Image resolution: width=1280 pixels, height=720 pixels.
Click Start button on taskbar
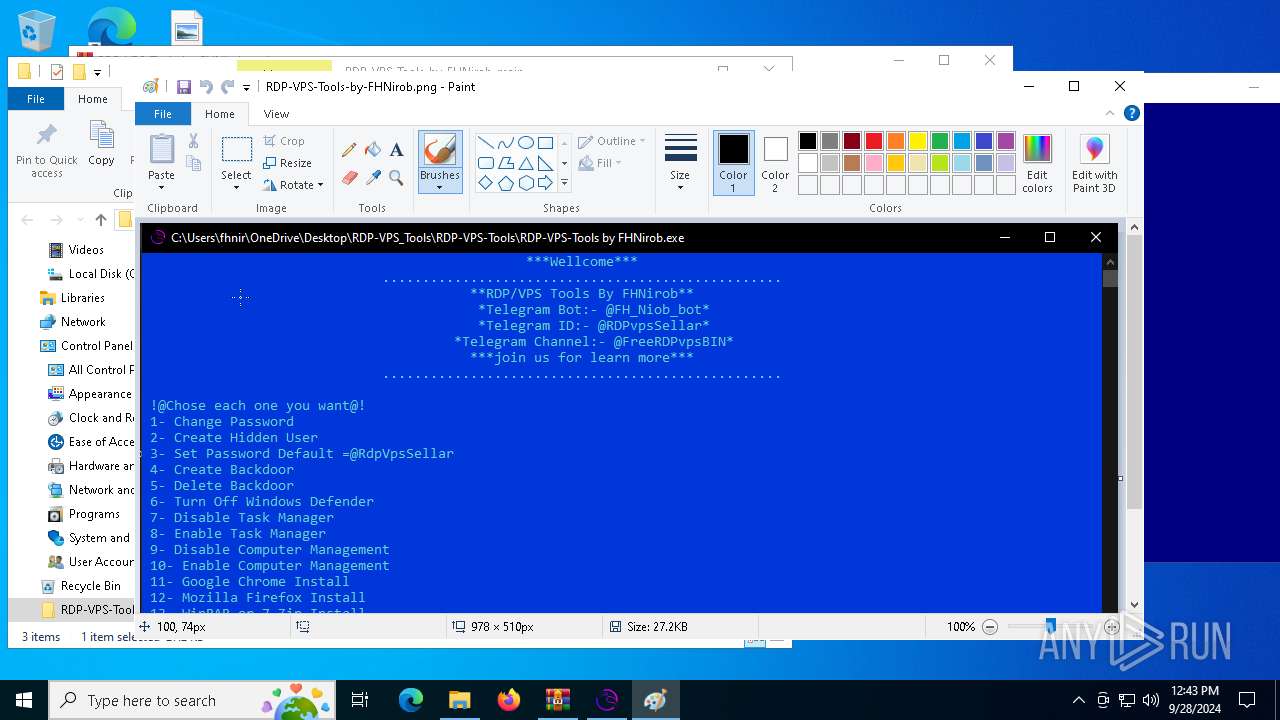point(24,700)
